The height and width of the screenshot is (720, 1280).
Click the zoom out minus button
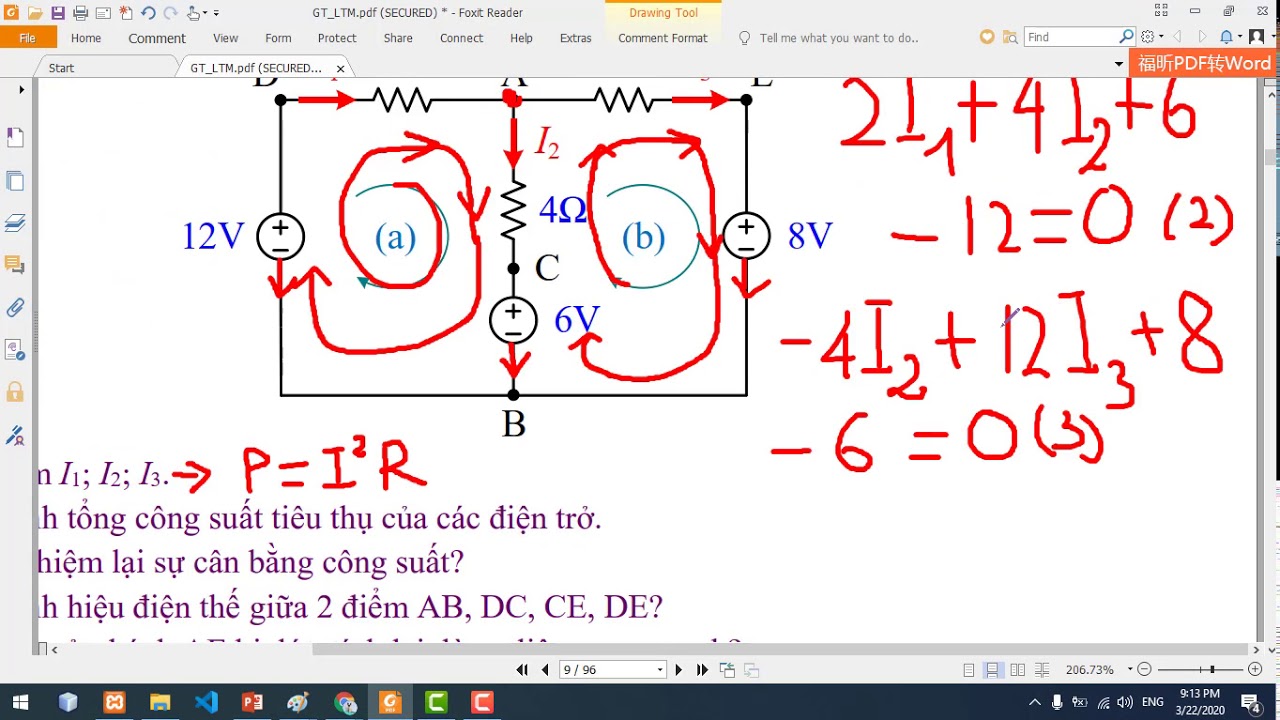(x=1145, y=670)
